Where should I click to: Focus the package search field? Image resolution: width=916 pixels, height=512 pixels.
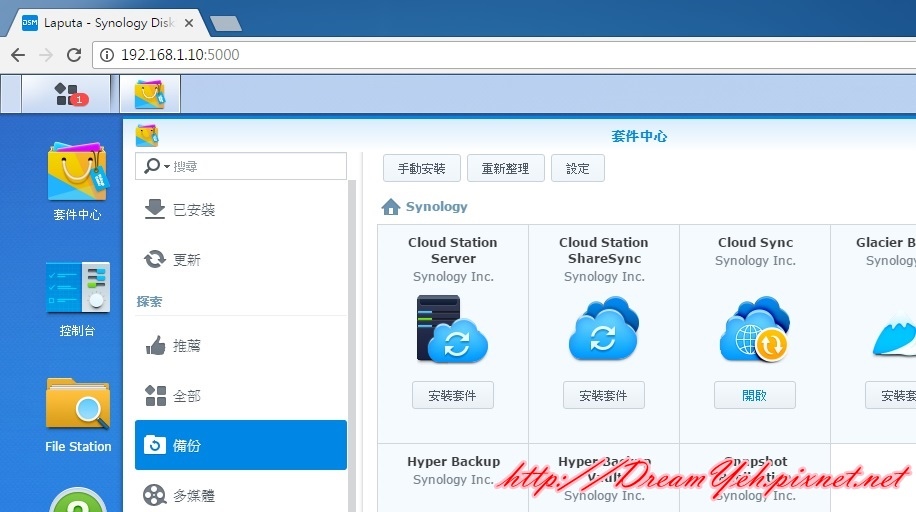point(241,166)
